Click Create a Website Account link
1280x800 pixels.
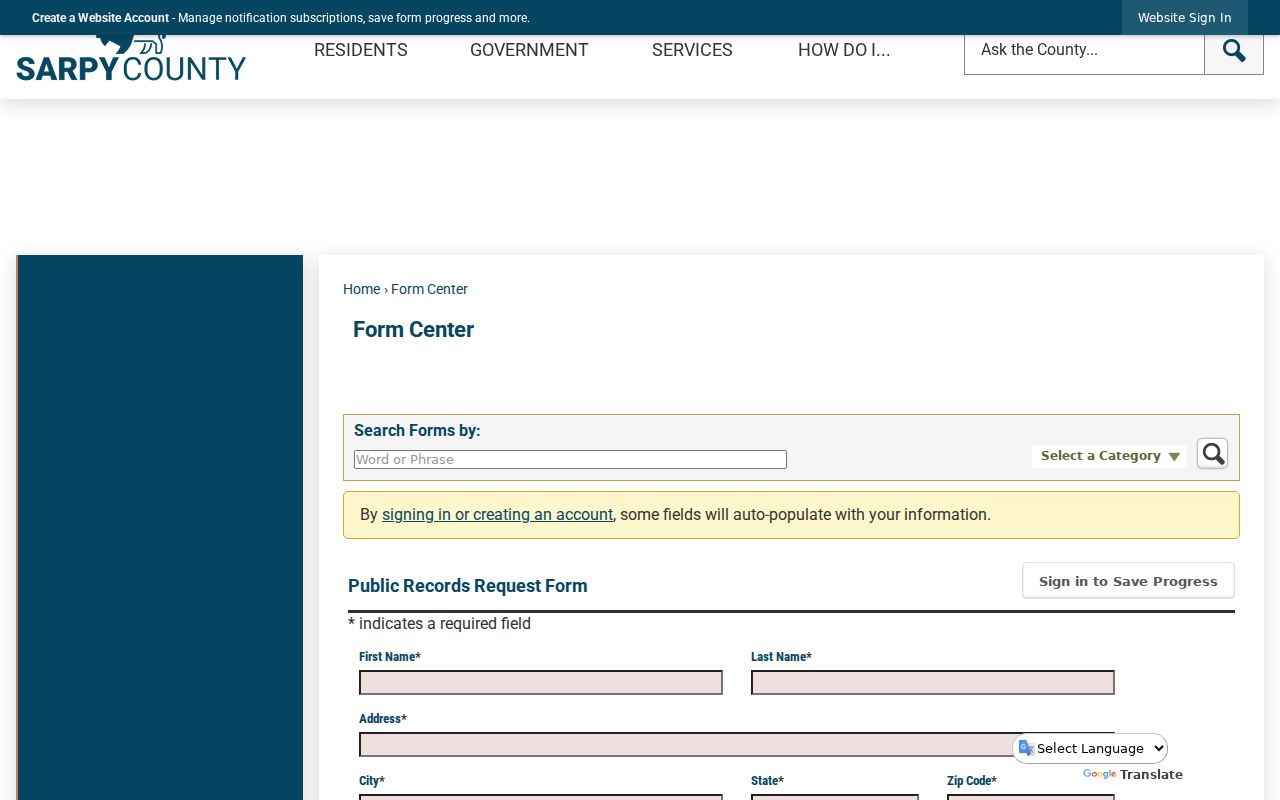tap(100, 18)
